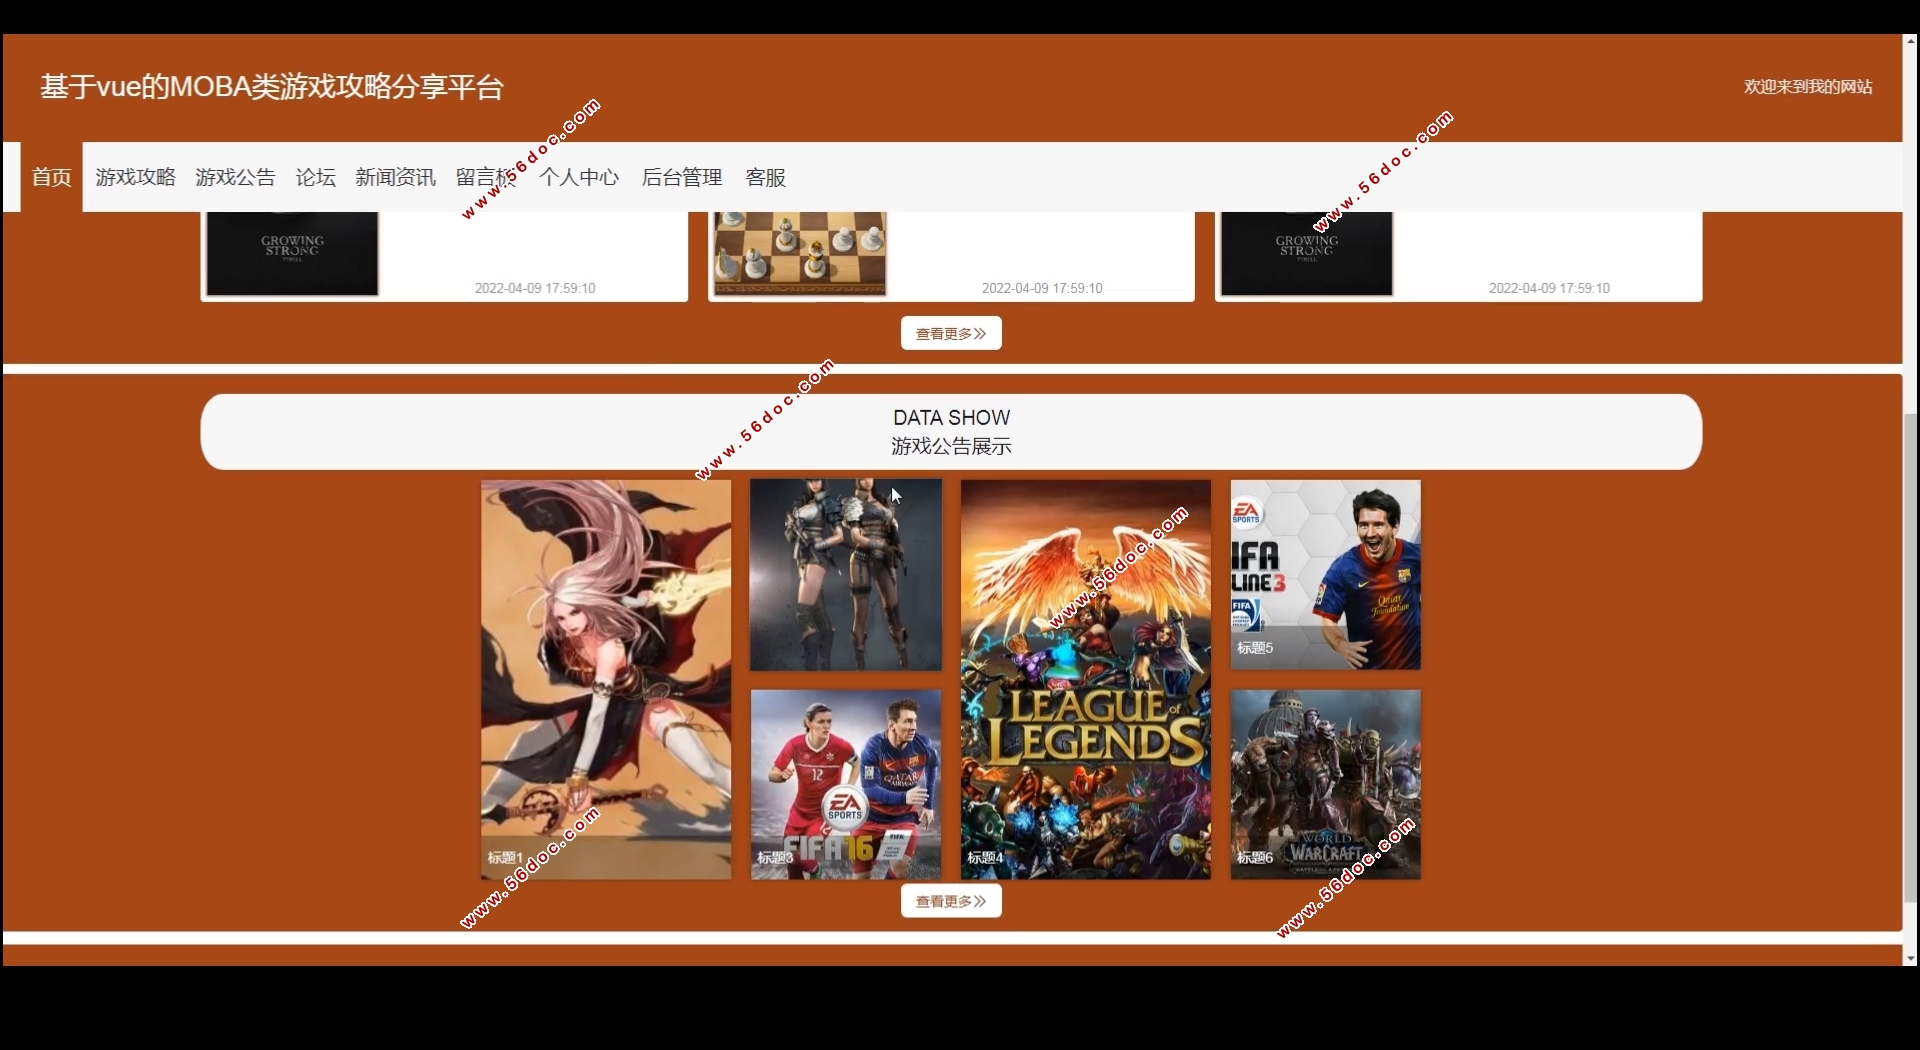Open the 首页 home tab
Screen dimensions: 1920x1050
tap(51, 177)
